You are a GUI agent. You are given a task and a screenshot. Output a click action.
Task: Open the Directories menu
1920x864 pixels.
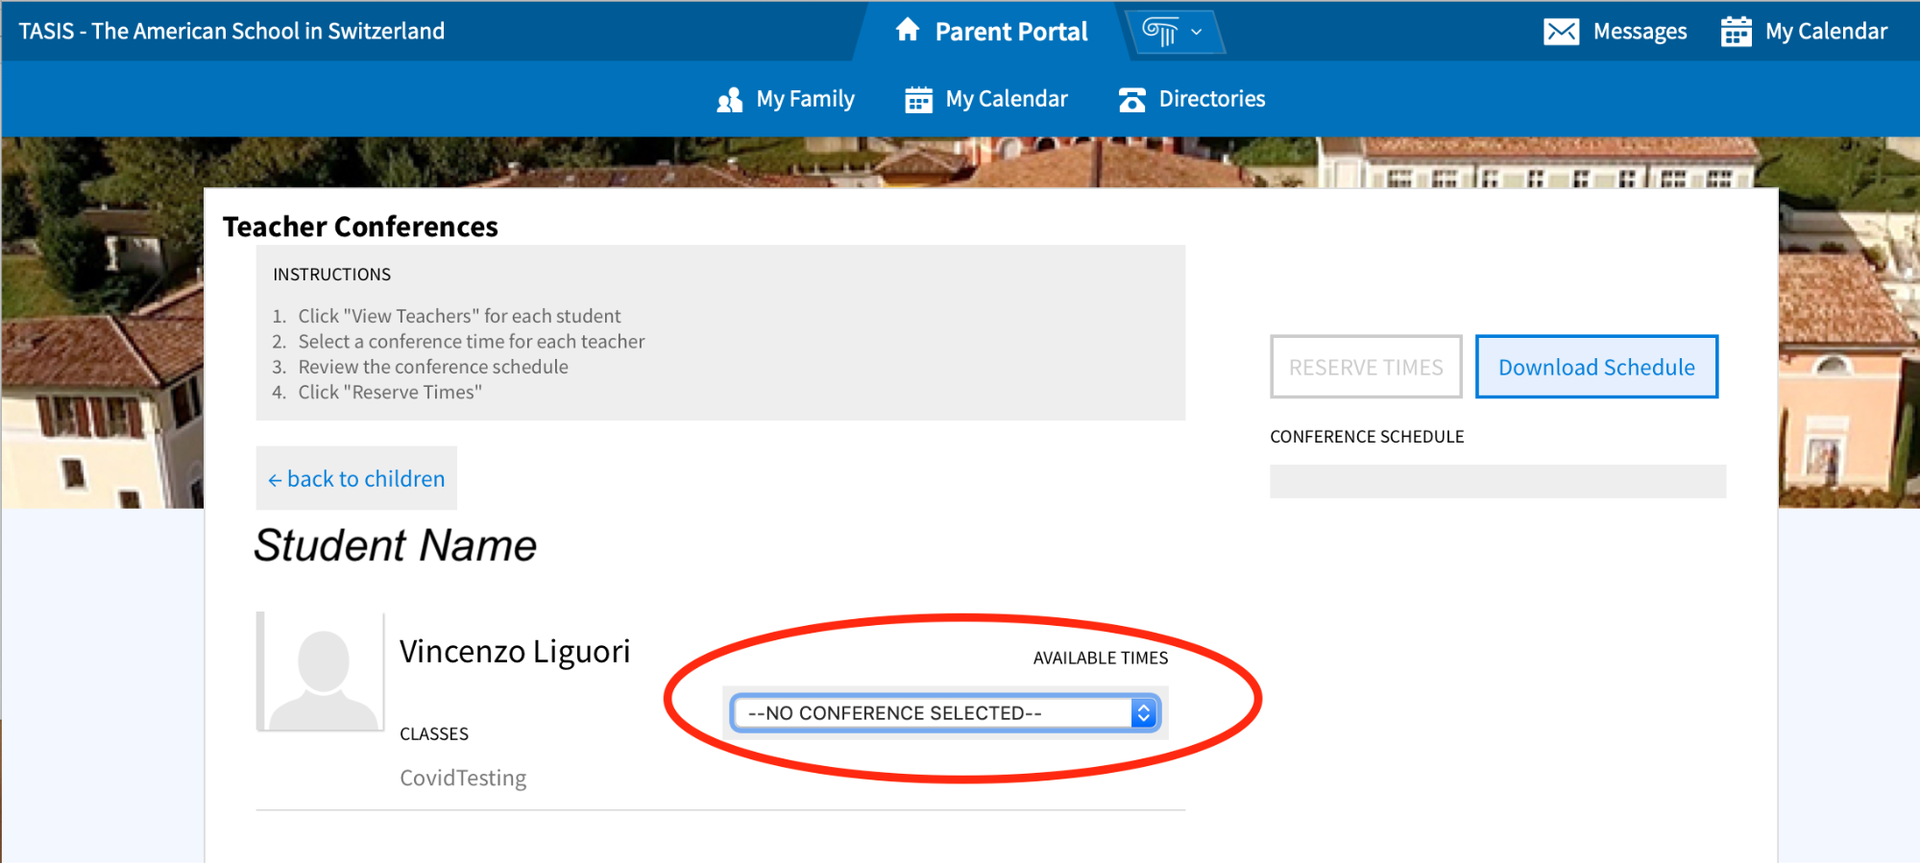point(1212,99)
